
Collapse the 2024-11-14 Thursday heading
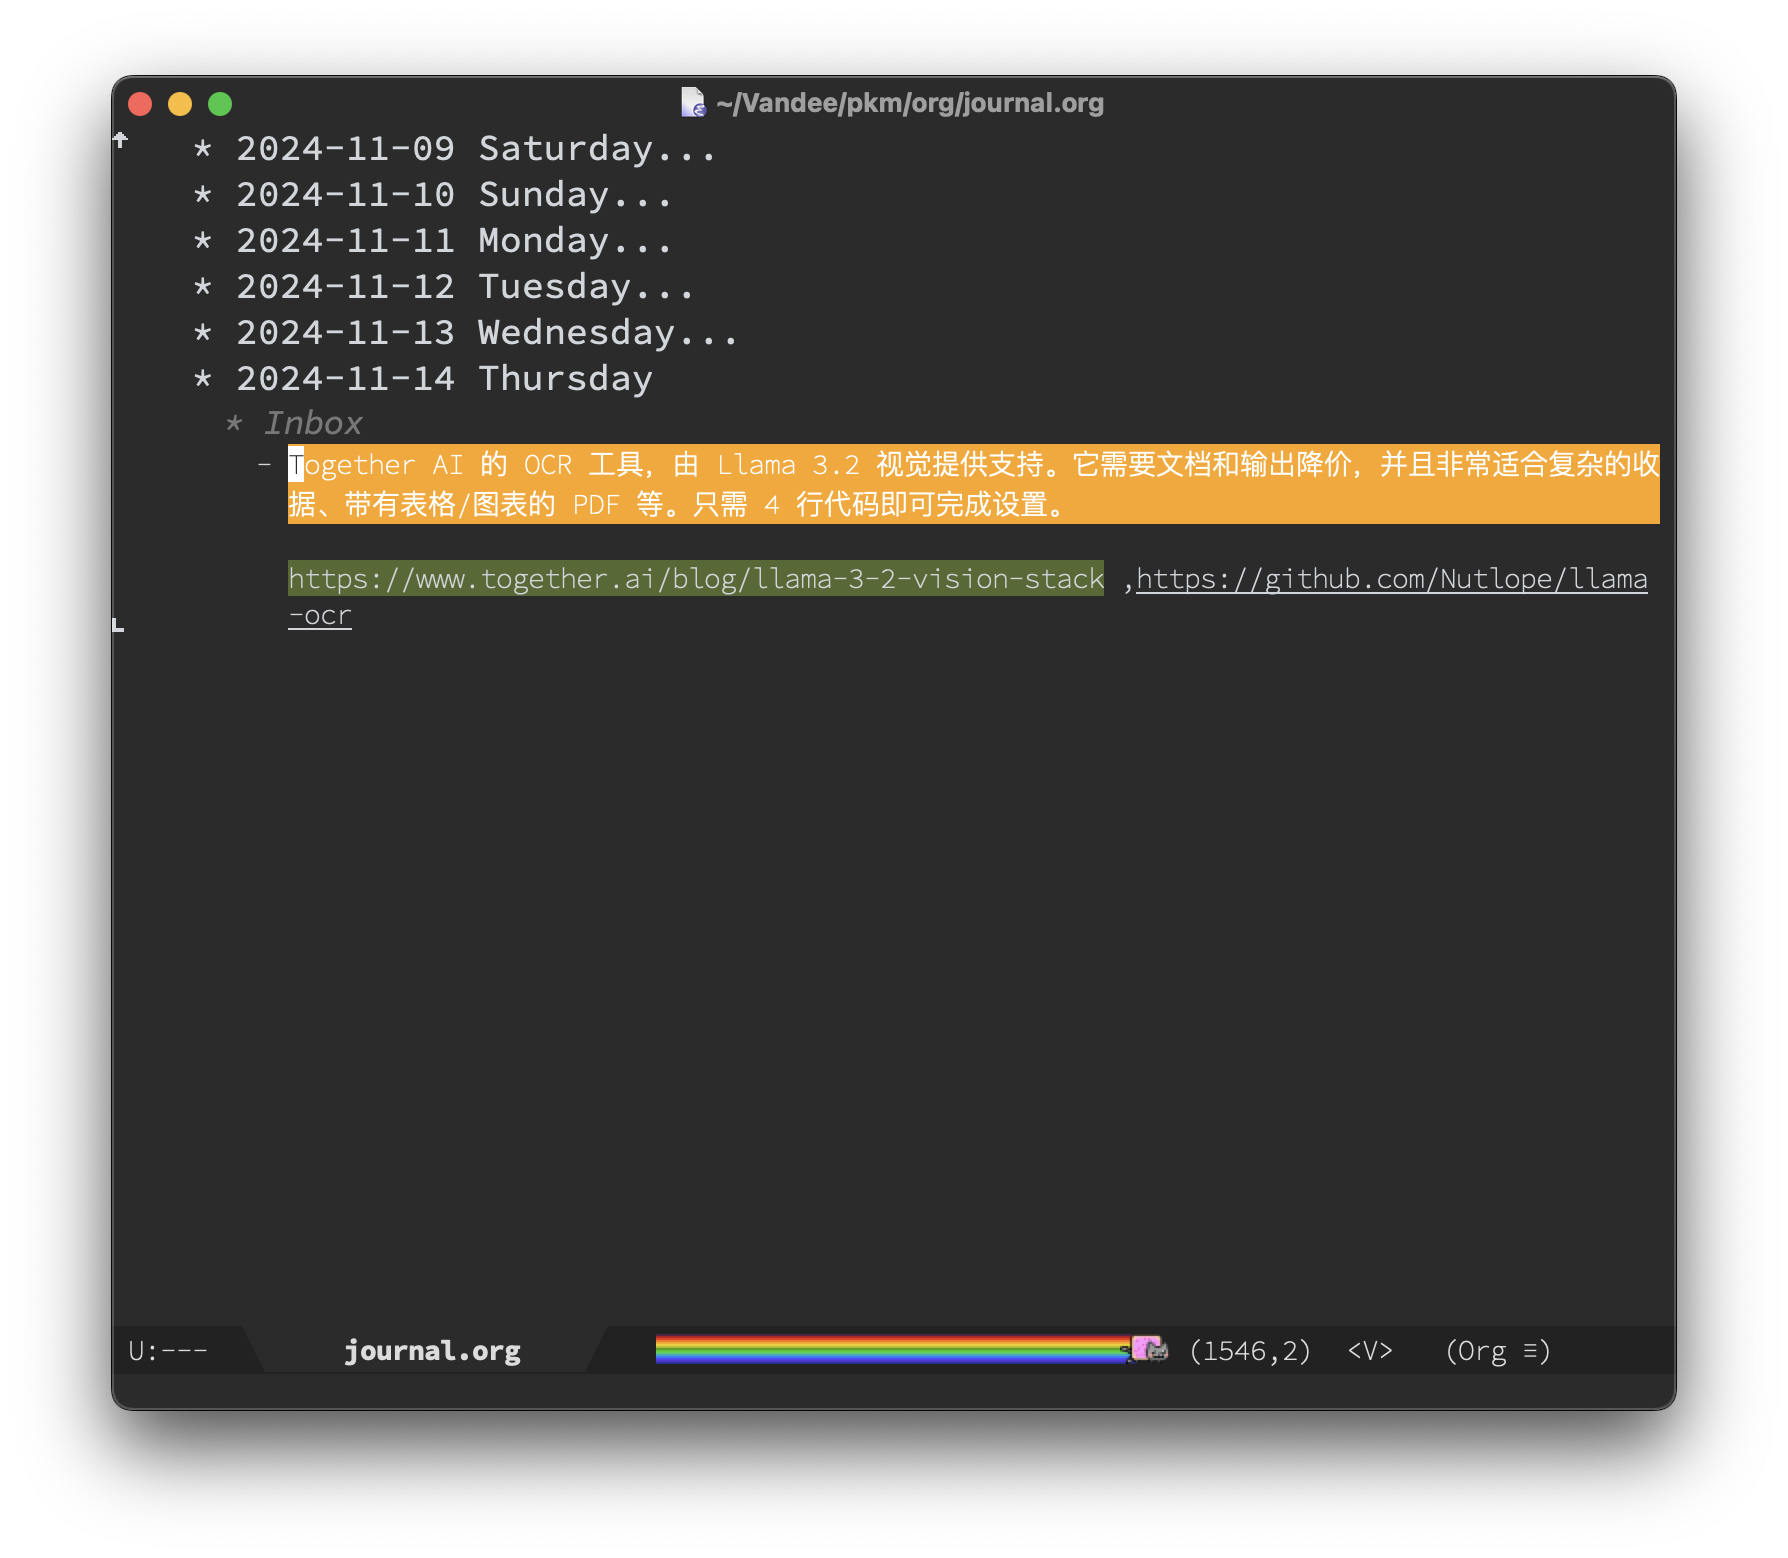click(x=444, y=379)
